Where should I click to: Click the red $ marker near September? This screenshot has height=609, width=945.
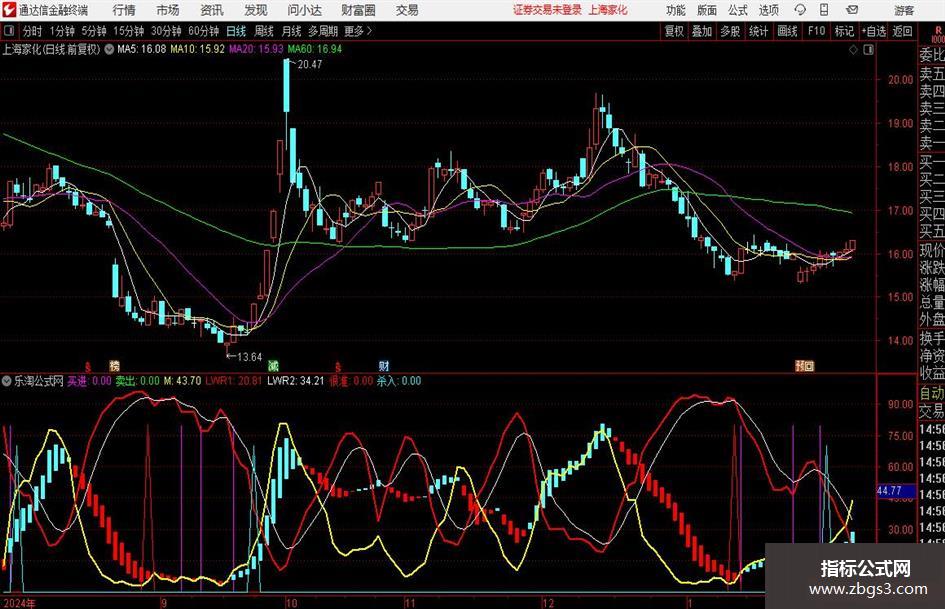pyautogui.click(x=88, y=366)
